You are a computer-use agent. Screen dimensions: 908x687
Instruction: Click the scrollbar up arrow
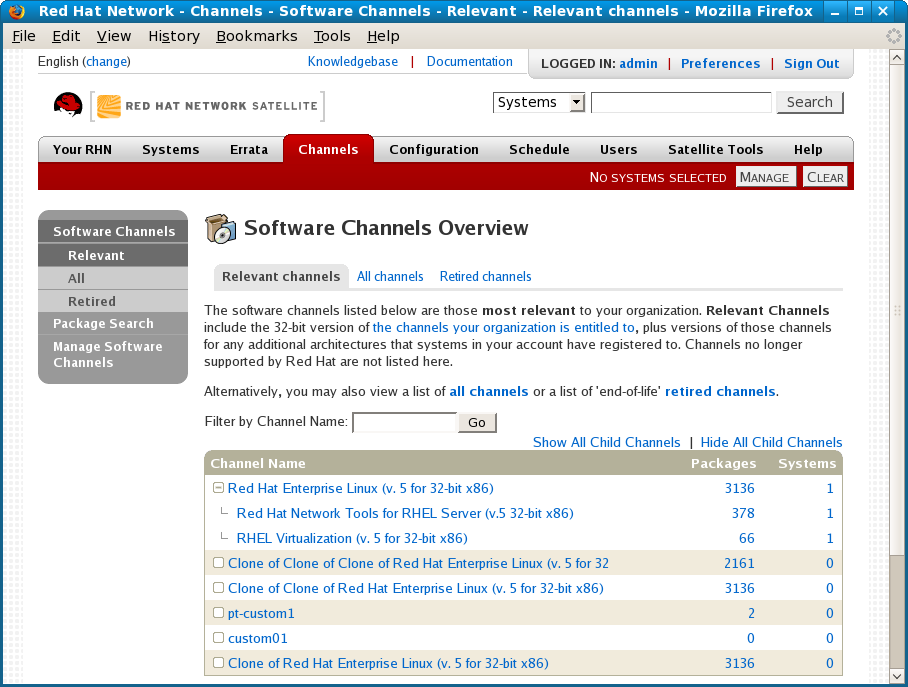pyautogui.click(x=896, y=58)
